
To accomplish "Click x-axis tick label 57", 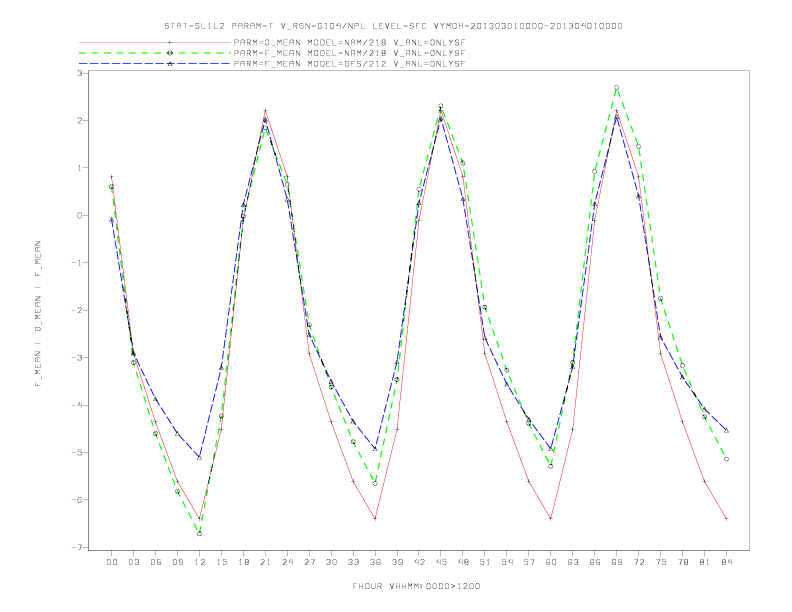I will [x=529, y=562].
